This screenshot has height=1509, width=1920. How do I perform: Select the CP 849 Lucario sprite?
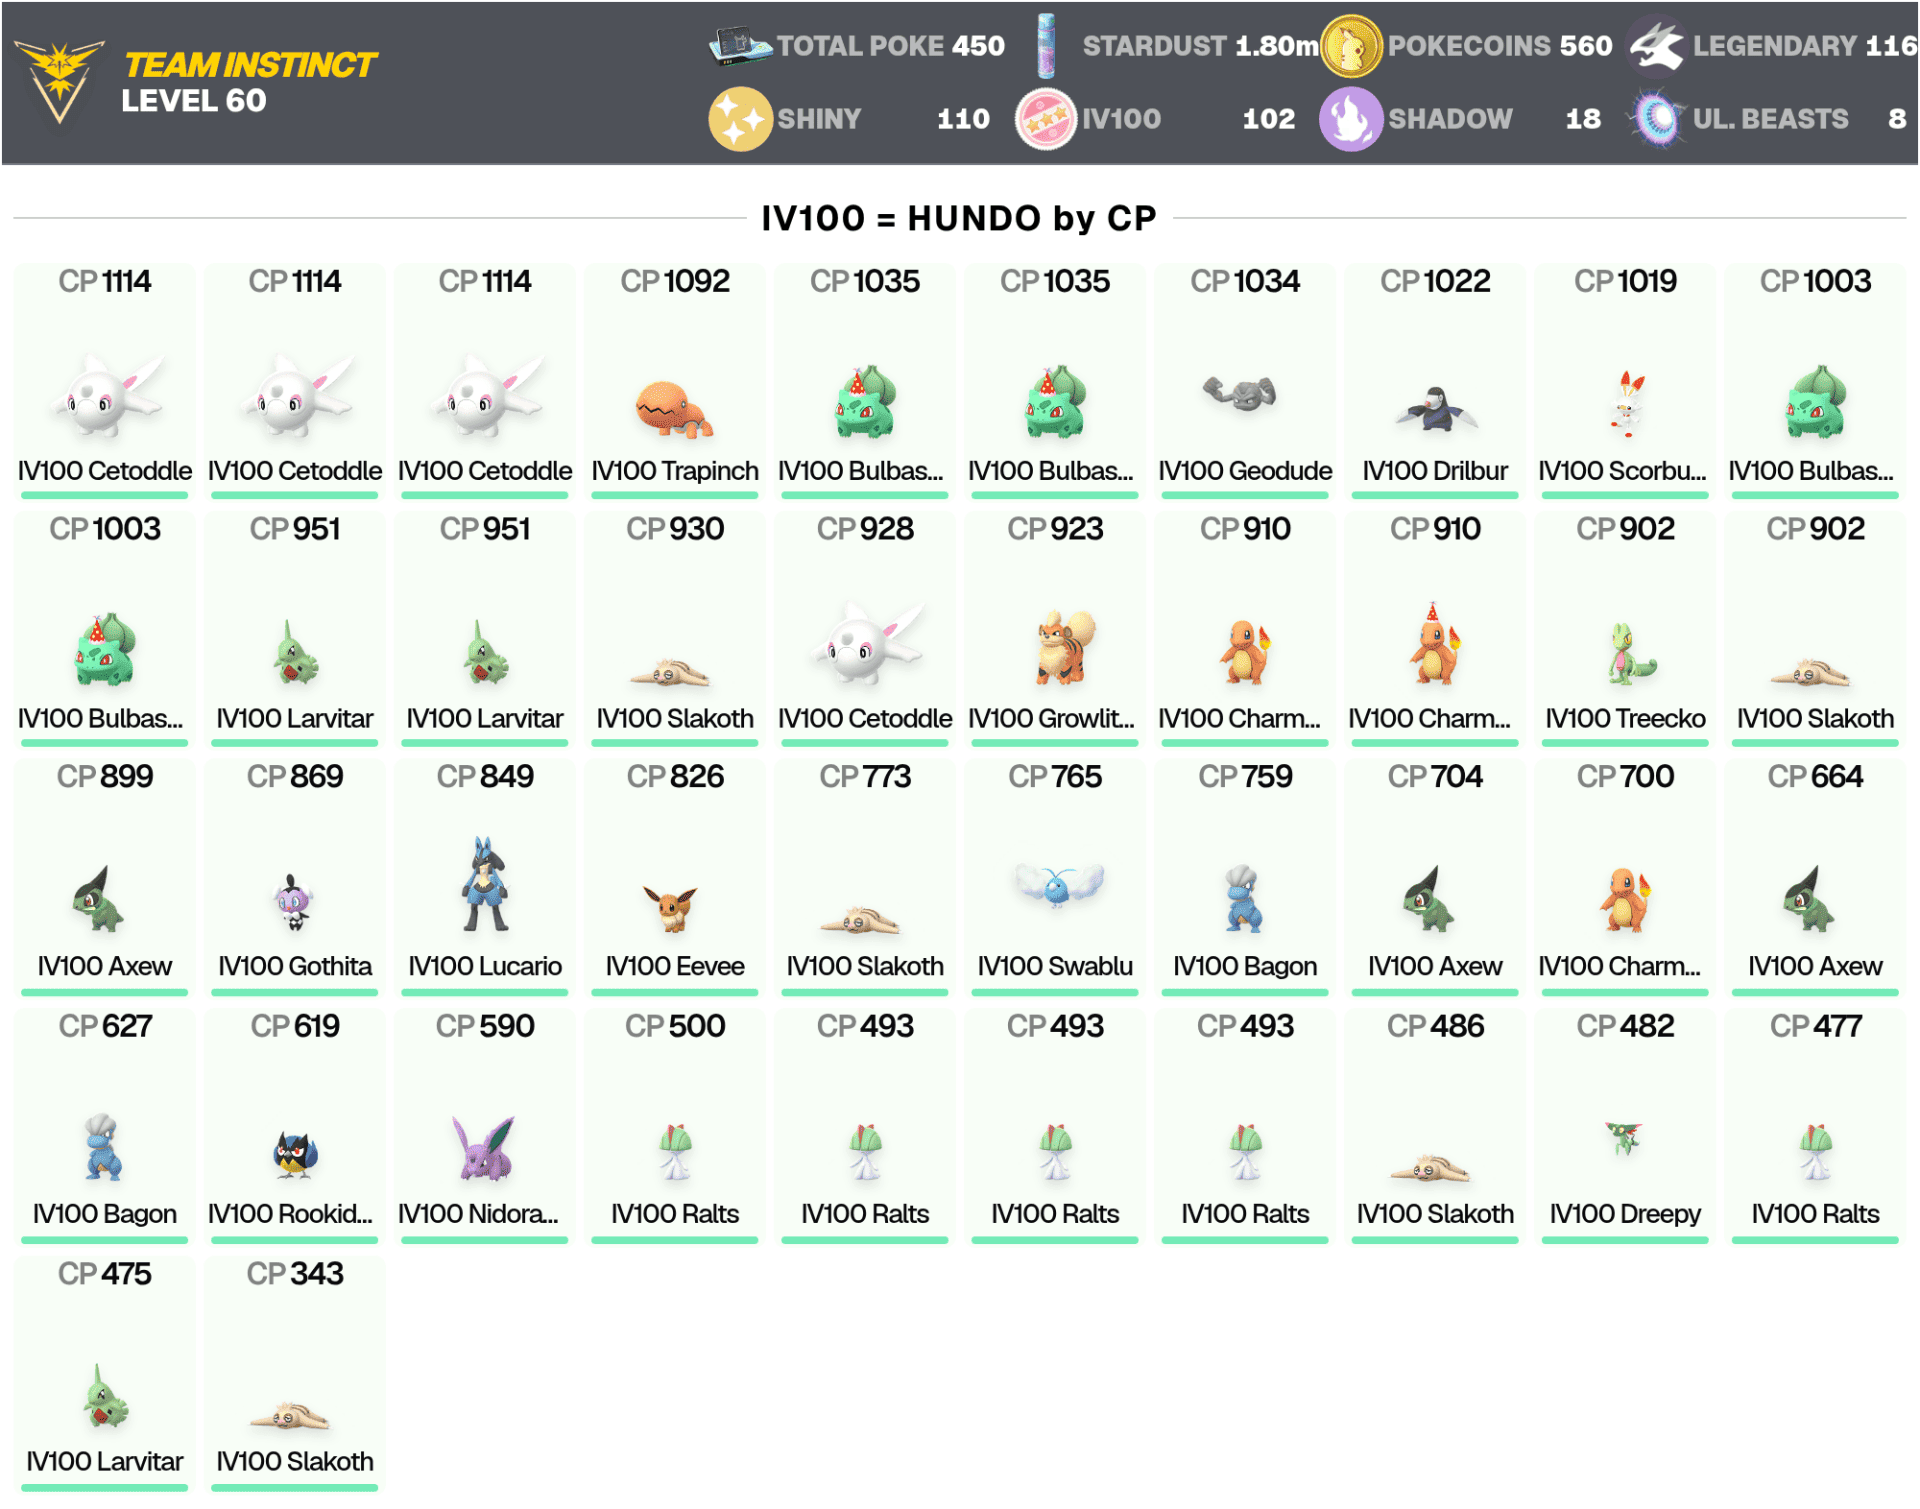tap(485, 884)
